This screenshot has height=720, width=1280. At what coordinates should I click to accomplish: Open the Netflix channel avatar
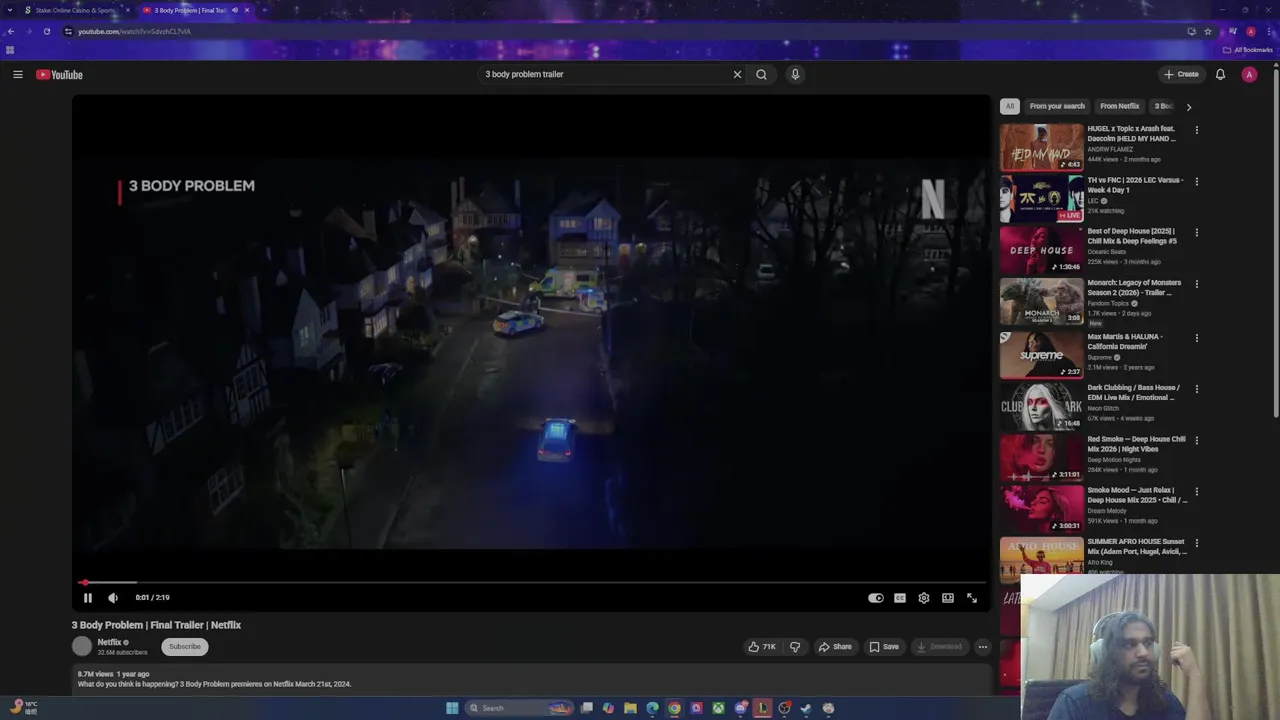pos(82,646)
